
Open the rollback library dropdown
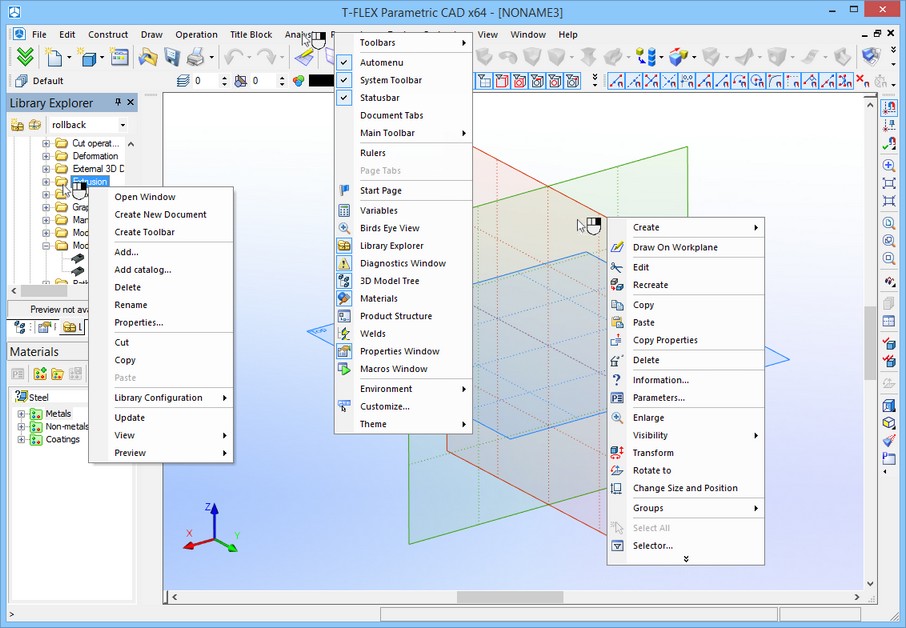pyautogui.click(x=122, y=125)
